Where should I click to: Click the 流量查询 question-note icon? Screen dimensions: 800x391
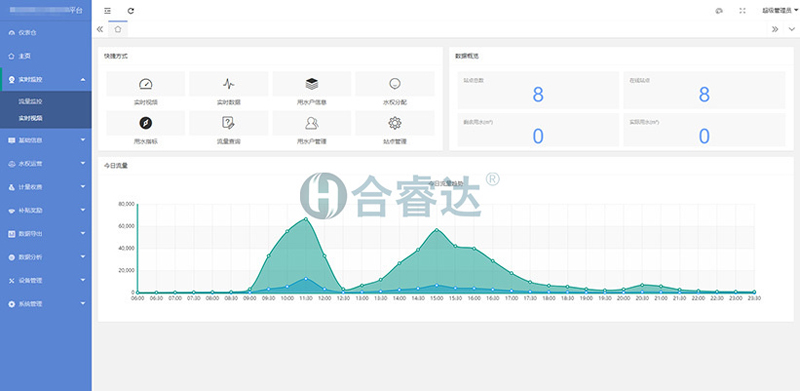[x=229, y=123]
